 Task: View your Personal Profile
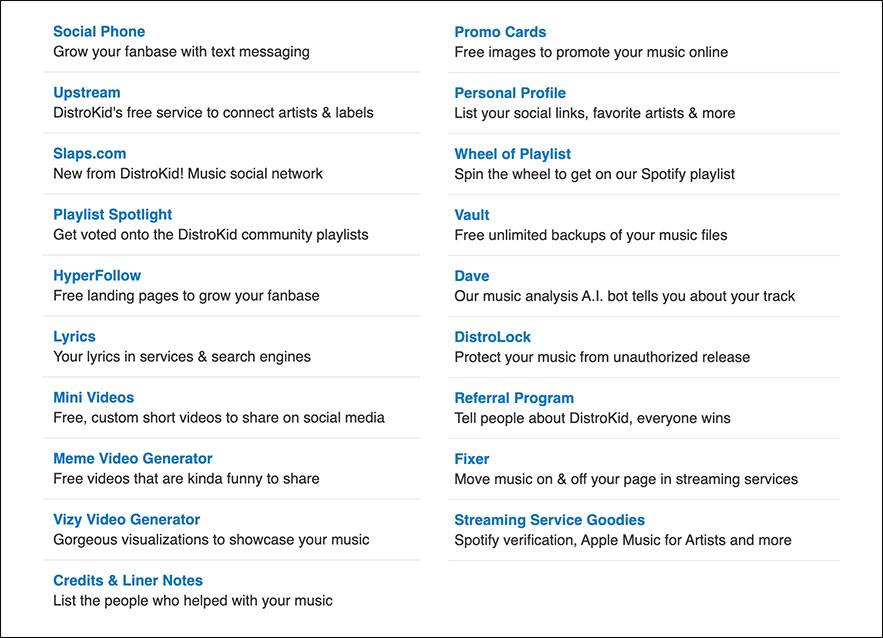point(510,92)
